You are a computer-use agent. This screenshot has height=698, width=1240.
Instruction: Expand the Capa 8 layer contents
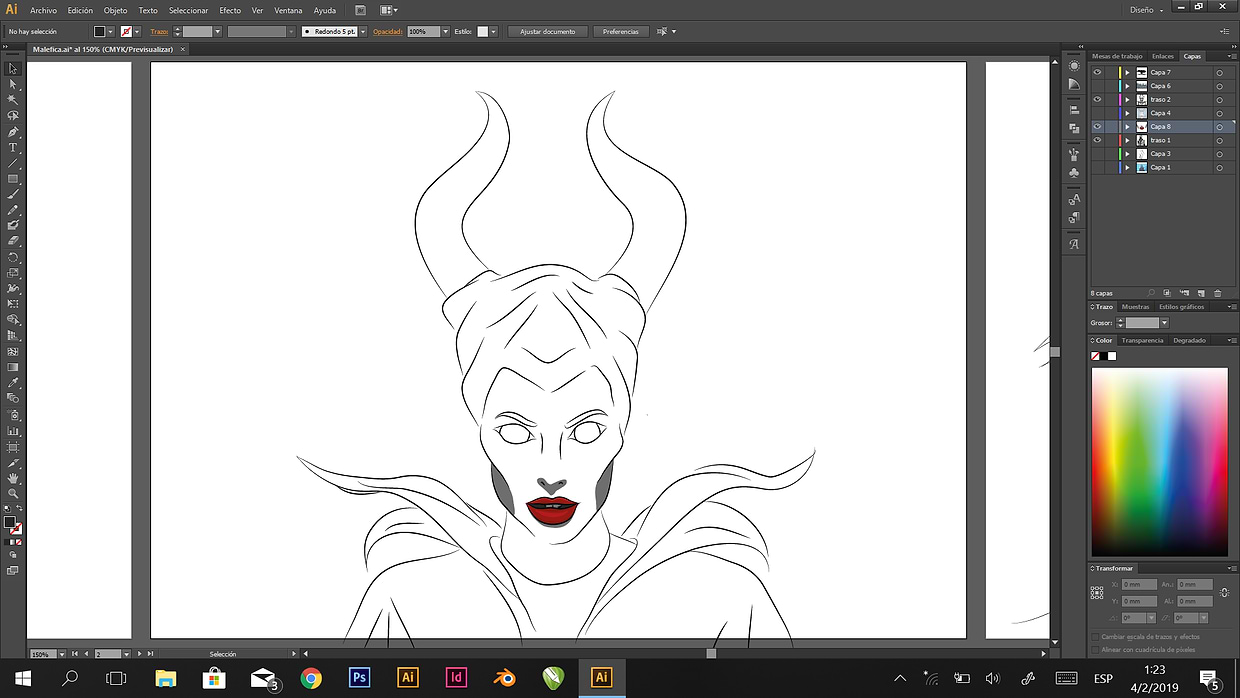point(1127,127)
